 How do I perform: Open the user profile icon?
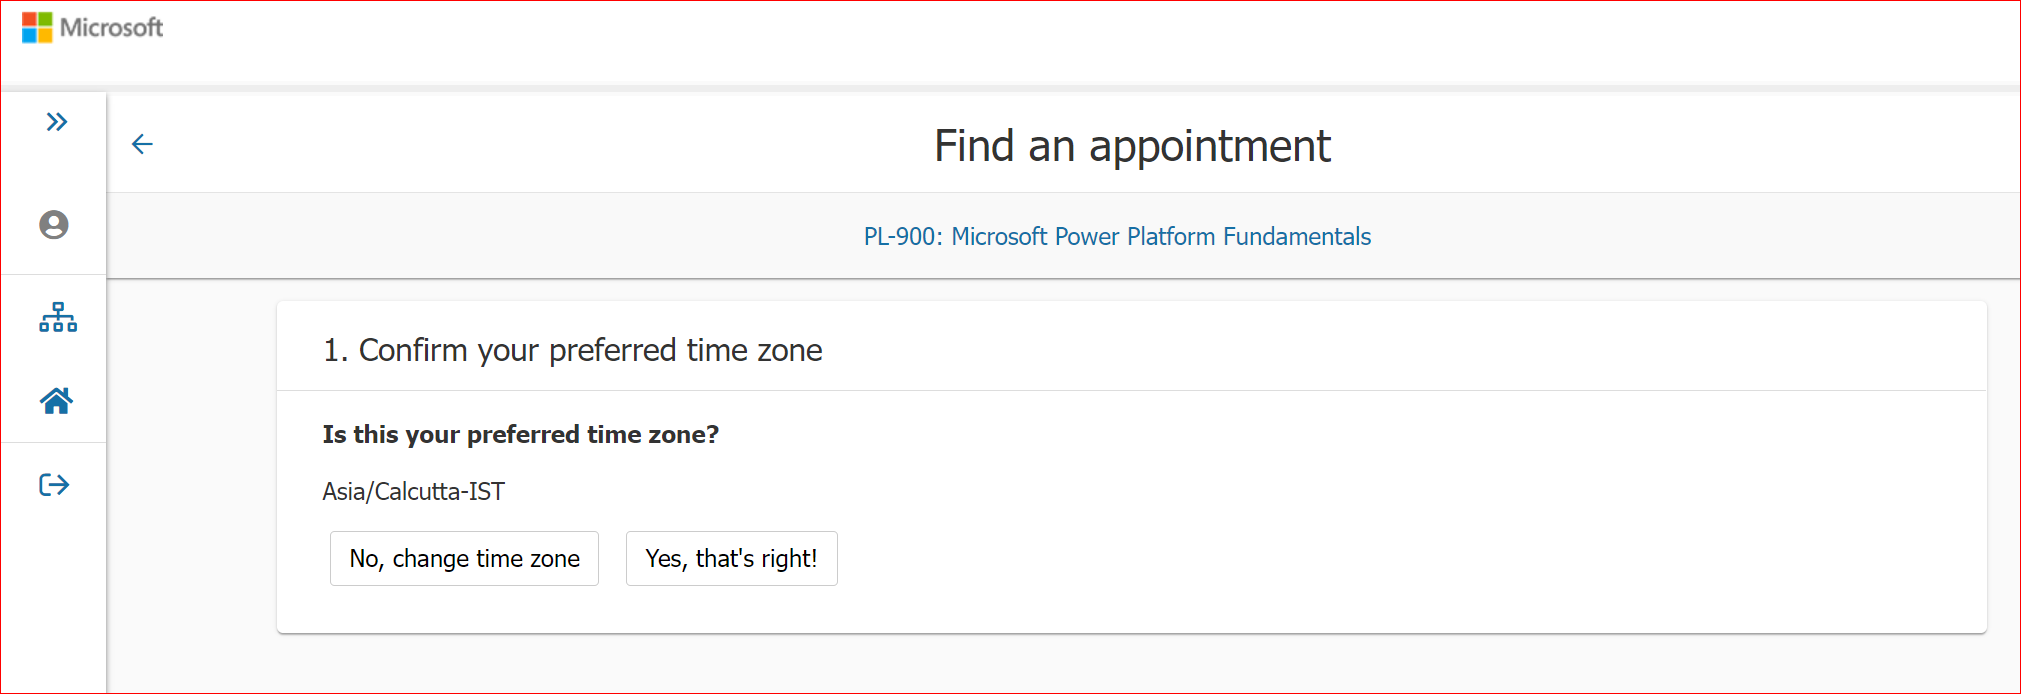tap(54, 225)
